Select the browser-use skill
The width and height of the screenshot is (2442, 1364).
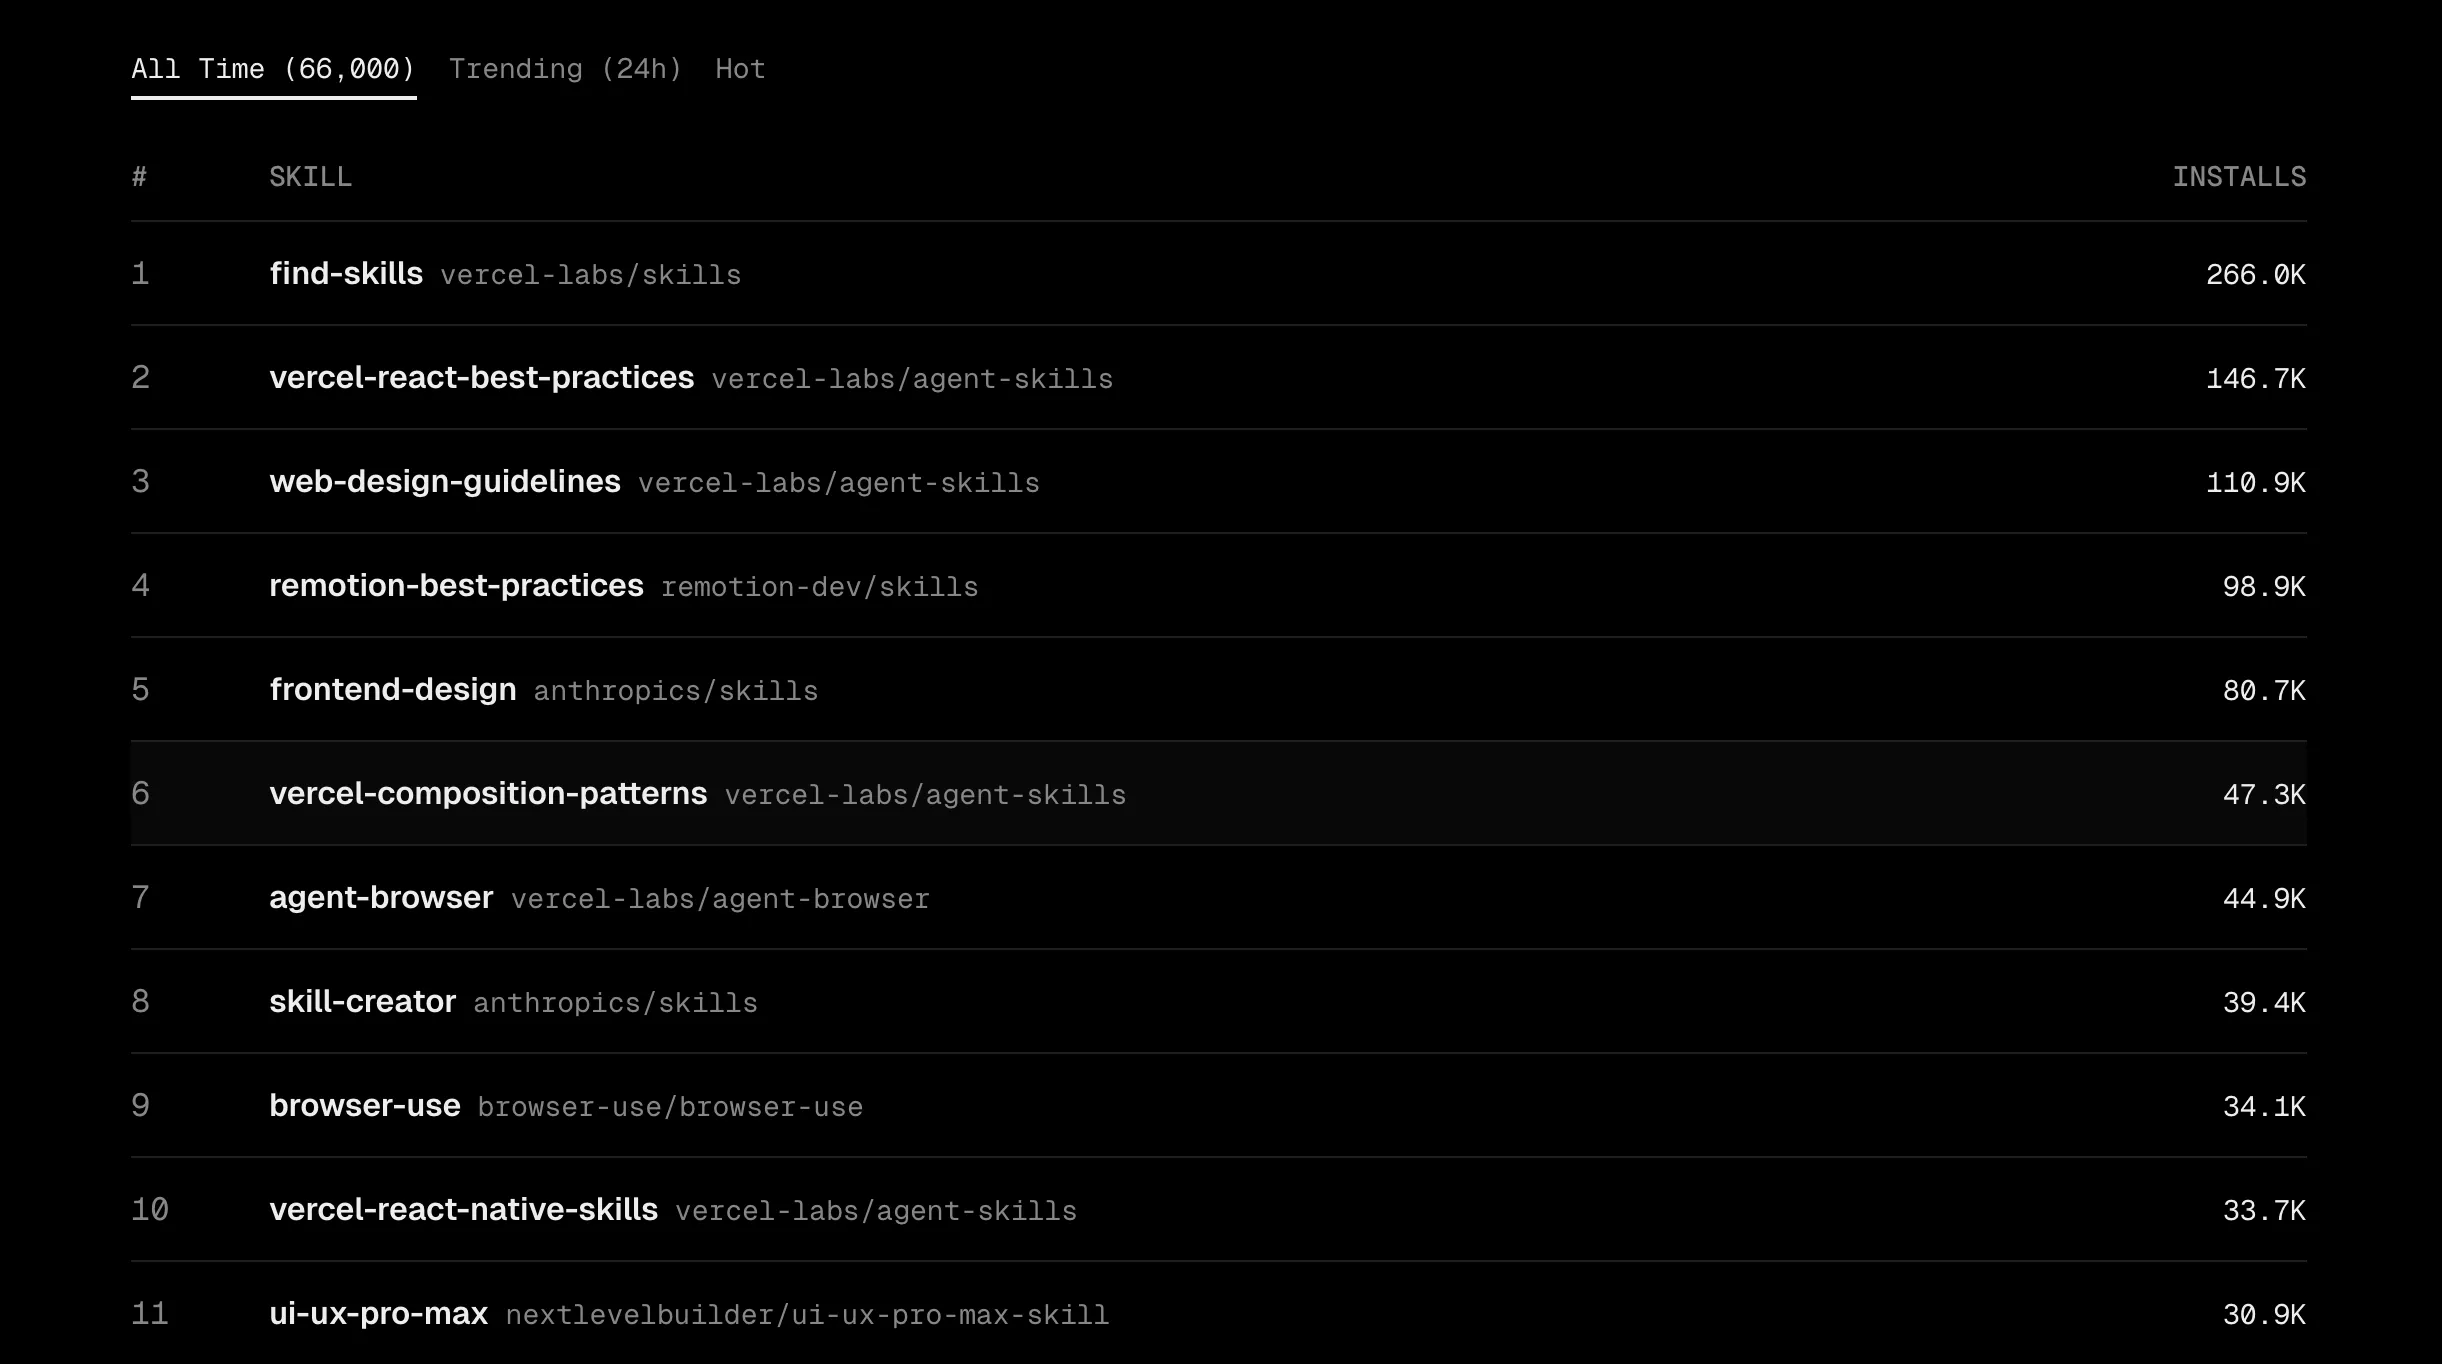click(364, 1106)
